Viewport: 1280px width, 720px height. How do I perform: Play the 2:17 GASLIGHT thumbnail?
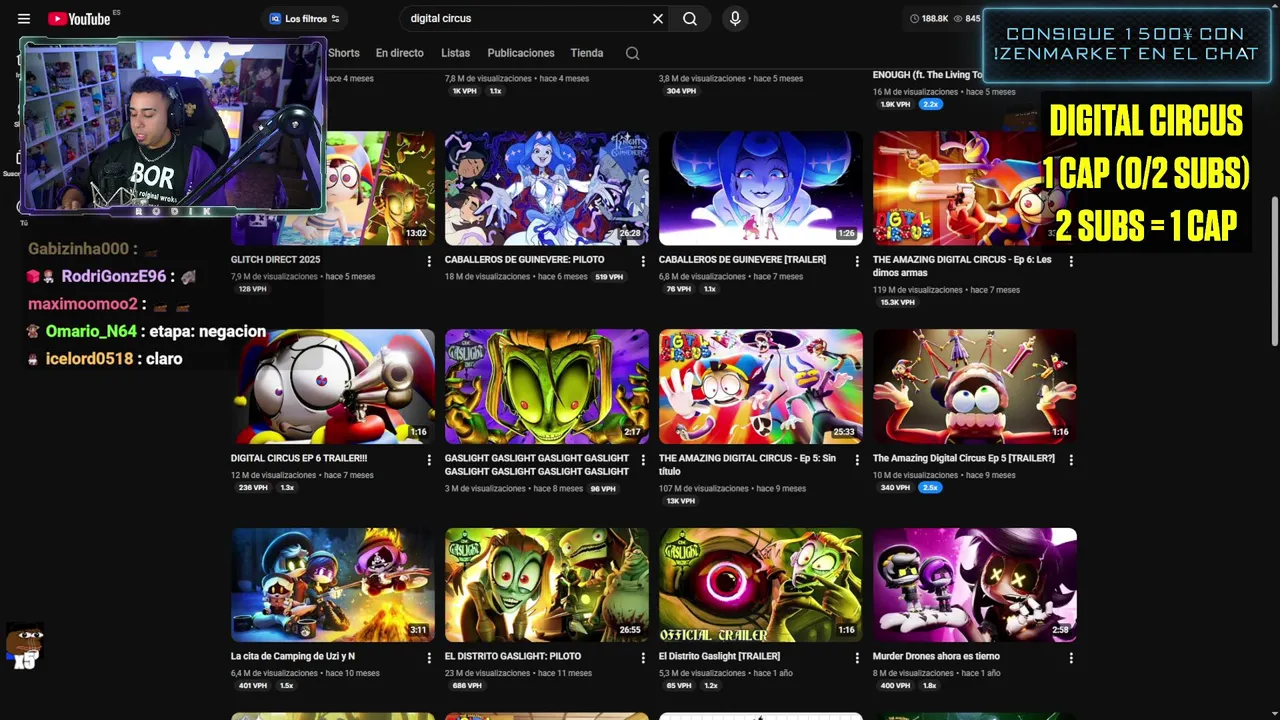click(547, 386)
